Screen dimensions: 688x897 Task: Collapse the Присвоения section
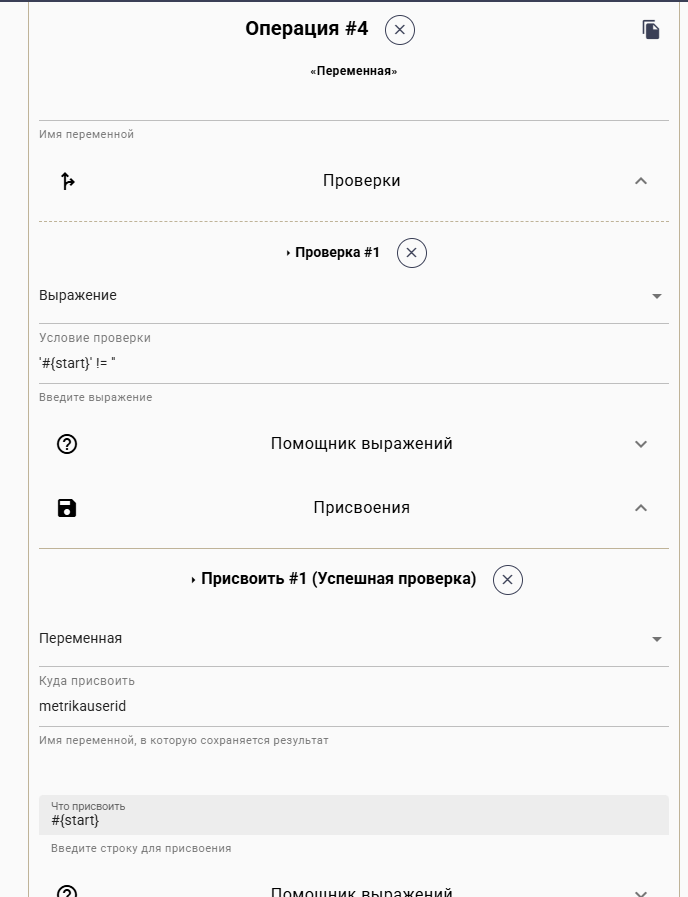coord(641,507)
